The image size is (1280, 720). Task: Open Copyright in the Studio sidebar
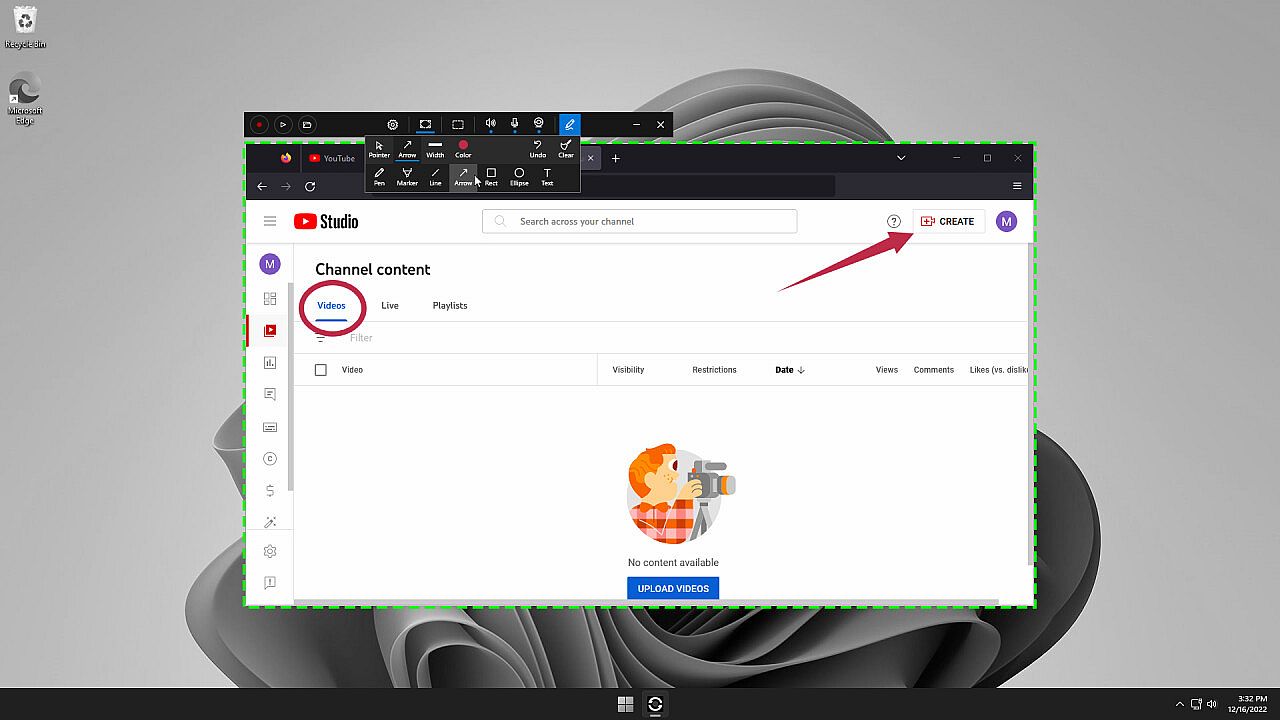coord(270,459)
